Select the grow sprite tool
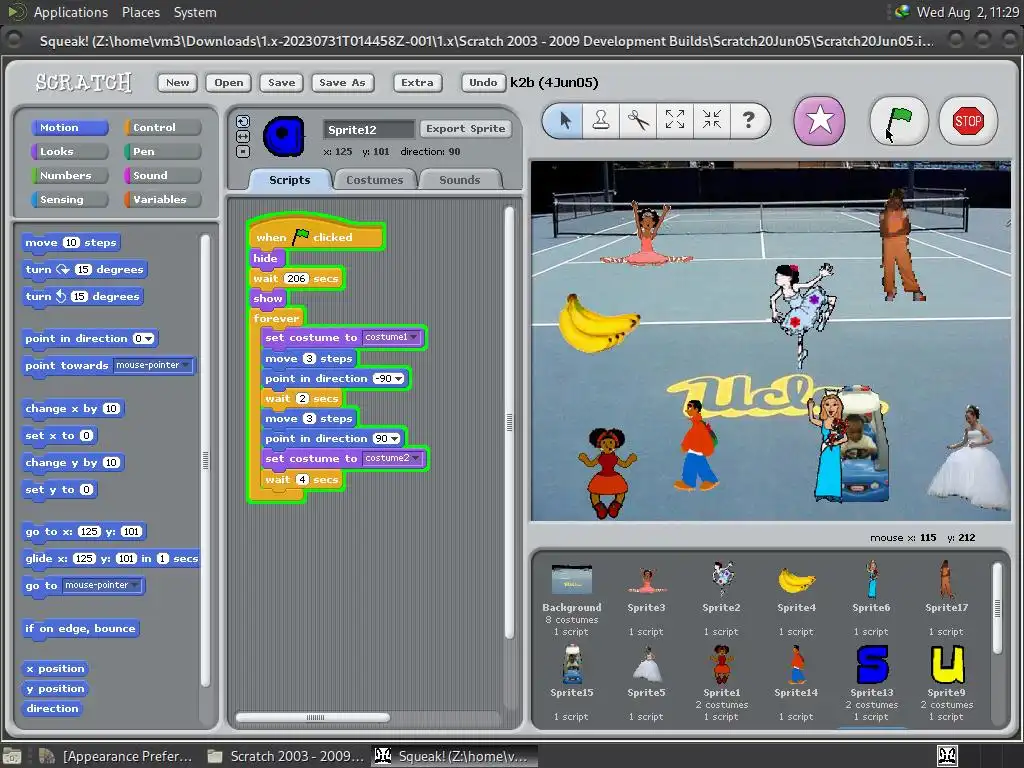The image size is (1024, 768). [675, 120]
